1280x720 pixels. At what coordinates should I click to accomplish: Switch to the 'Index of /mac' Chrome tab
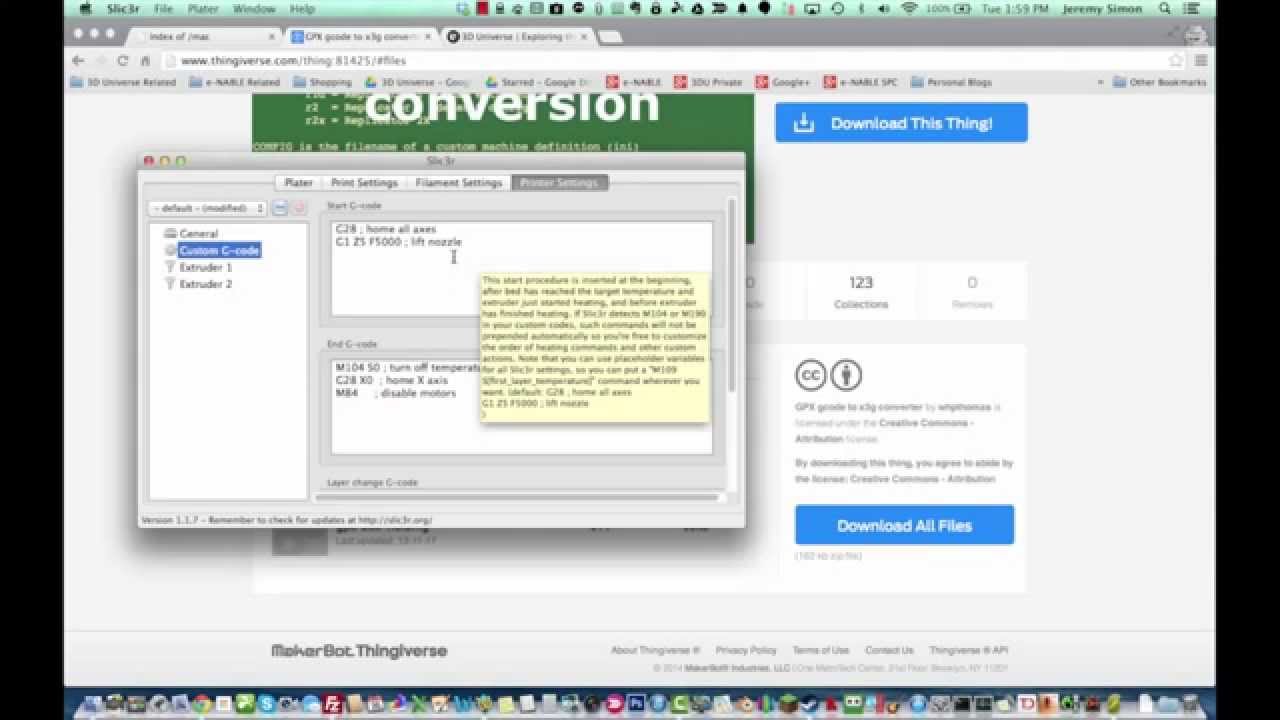click(205, 37)
